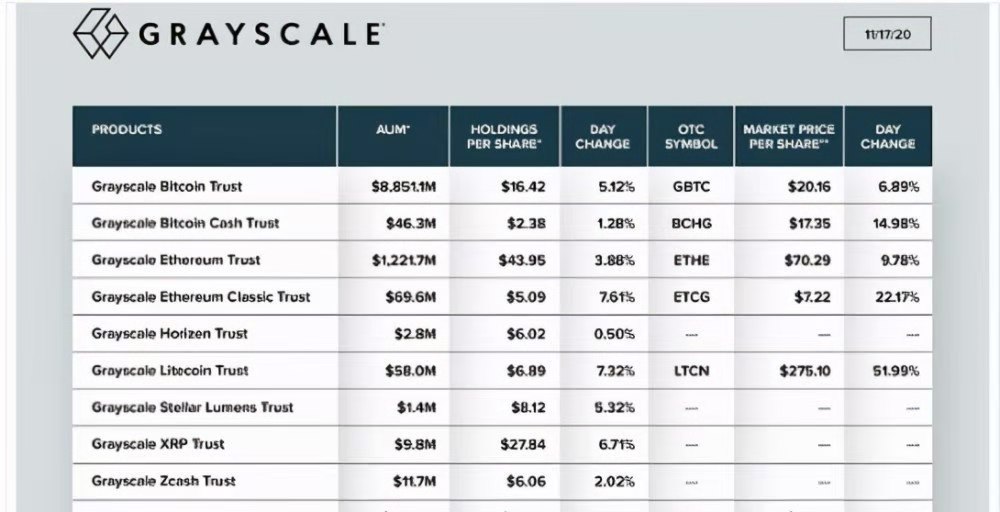
Task: Open Grayscale Horizen Trust entry
Action: [170, 333]
